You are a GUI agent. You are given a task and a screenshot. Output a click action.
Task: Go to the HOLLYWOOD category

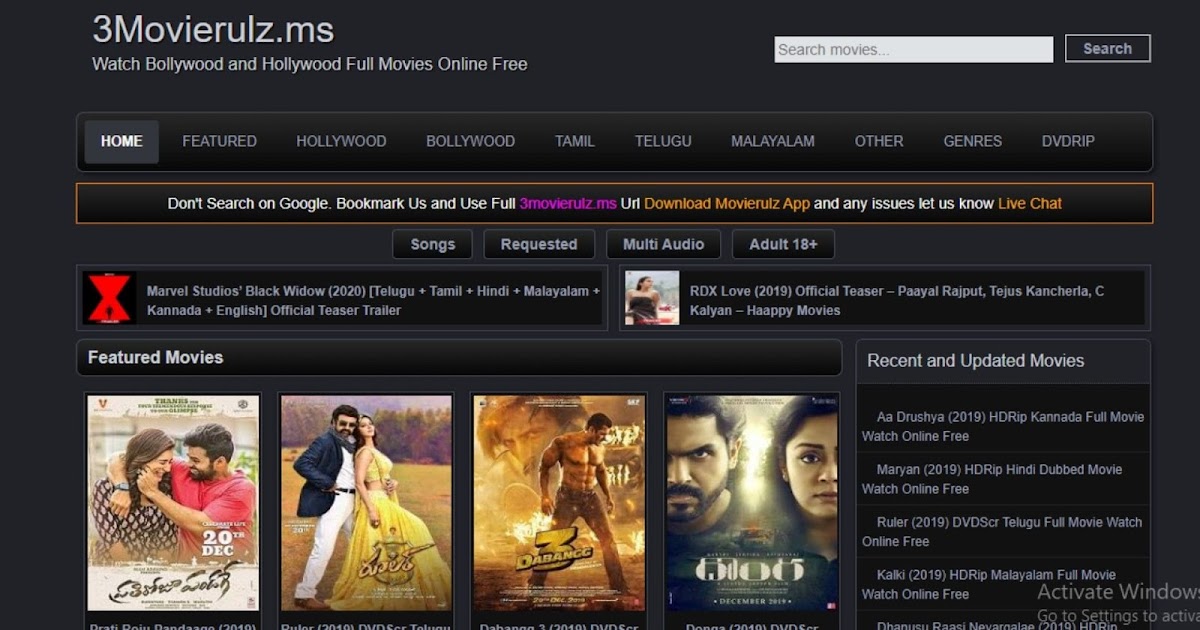[341, 141]
